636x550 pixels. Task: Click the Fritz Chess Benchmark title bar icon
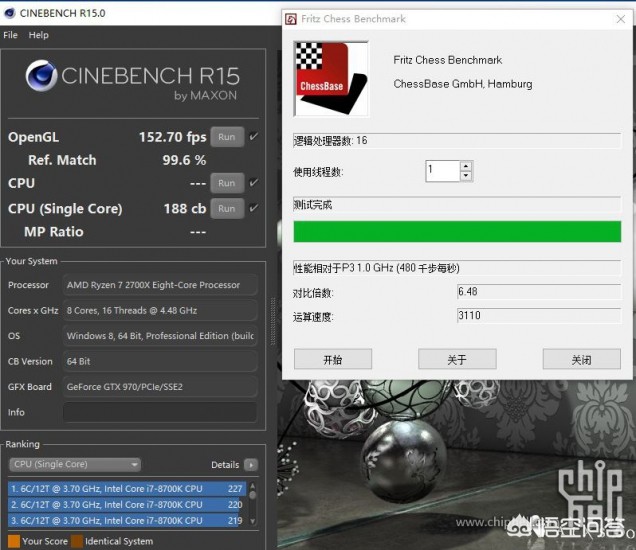coord(290,19)
